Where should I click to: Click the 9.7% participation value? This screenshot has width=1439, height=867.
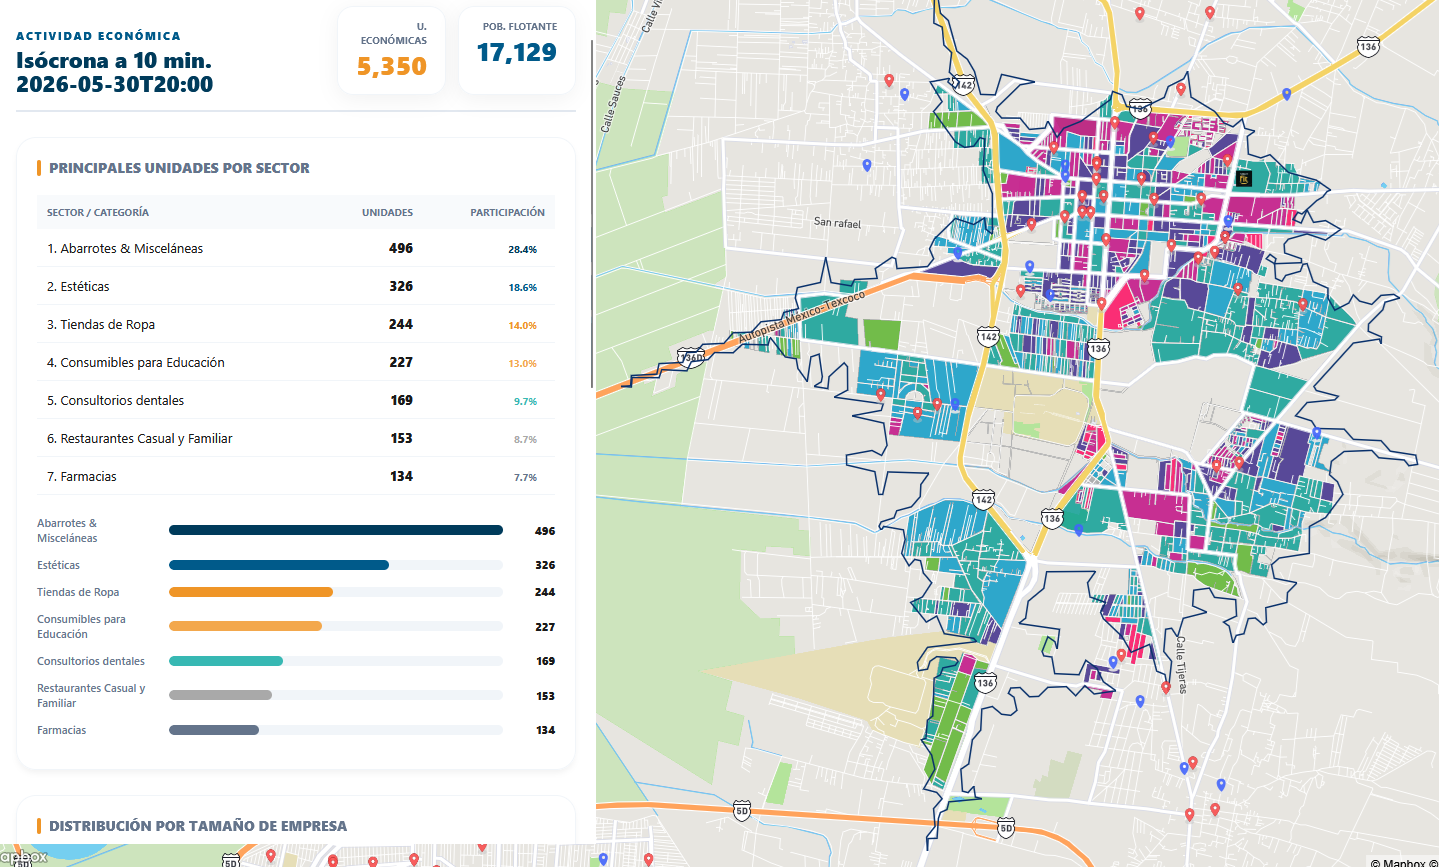coord(525,402)
